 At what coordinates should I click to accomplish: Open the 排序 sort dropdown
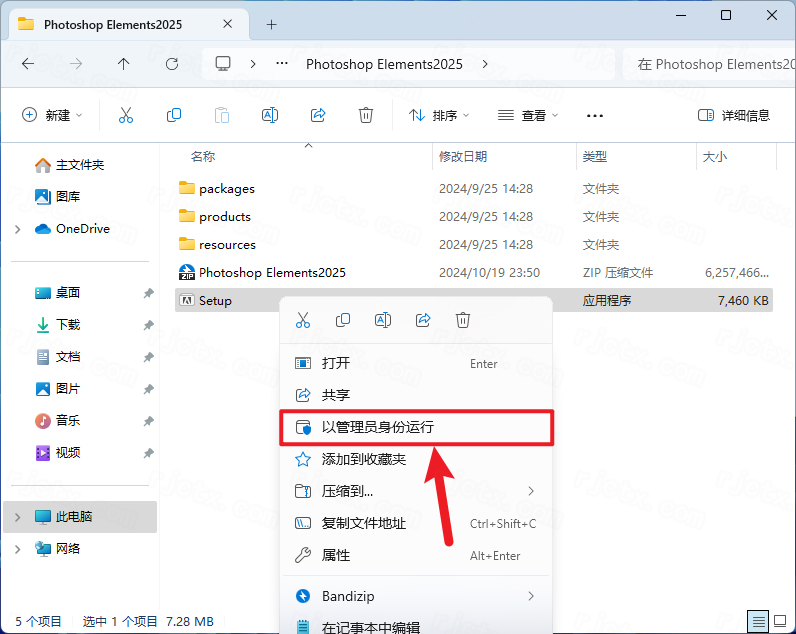point(439,115)
